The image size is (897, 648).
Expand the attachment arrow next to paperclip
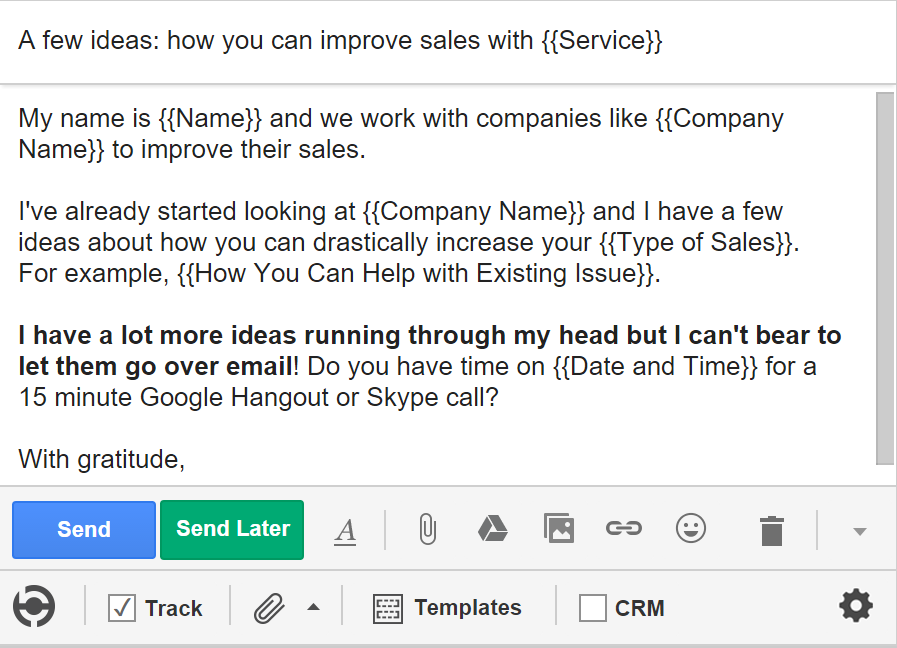(313, 607)
